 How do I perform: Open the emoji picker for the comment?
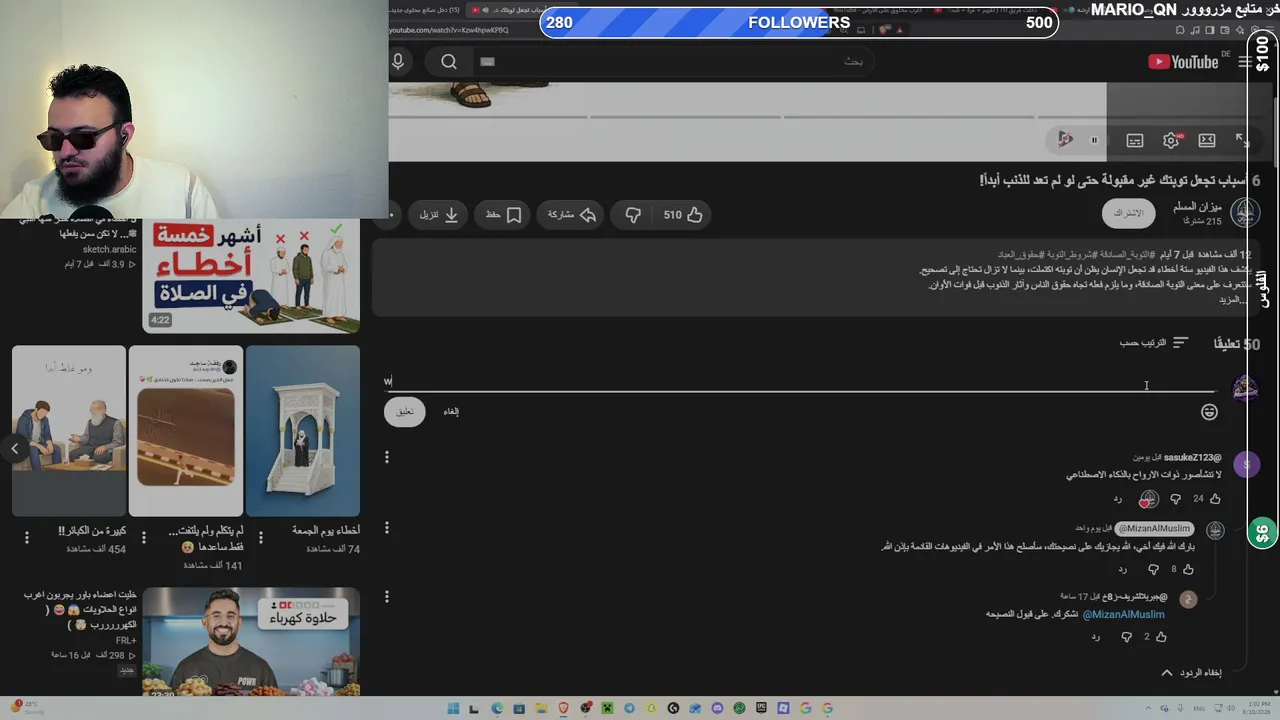point(1209,412)
